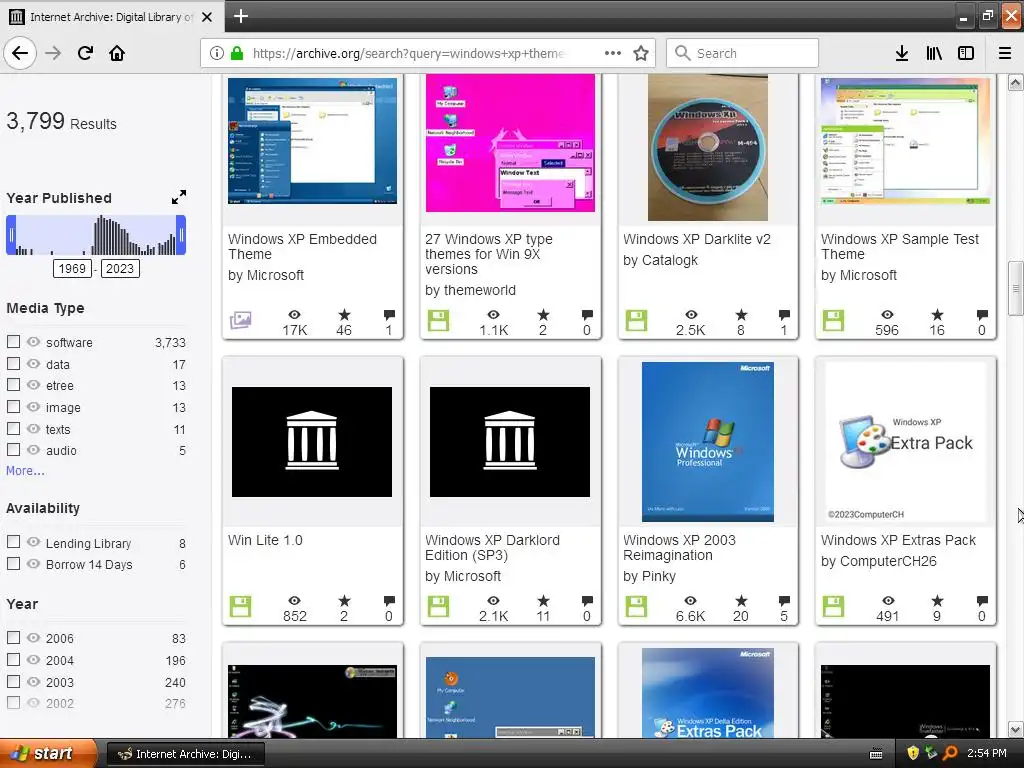Toggle eye icon beside software

coord(33,342)
